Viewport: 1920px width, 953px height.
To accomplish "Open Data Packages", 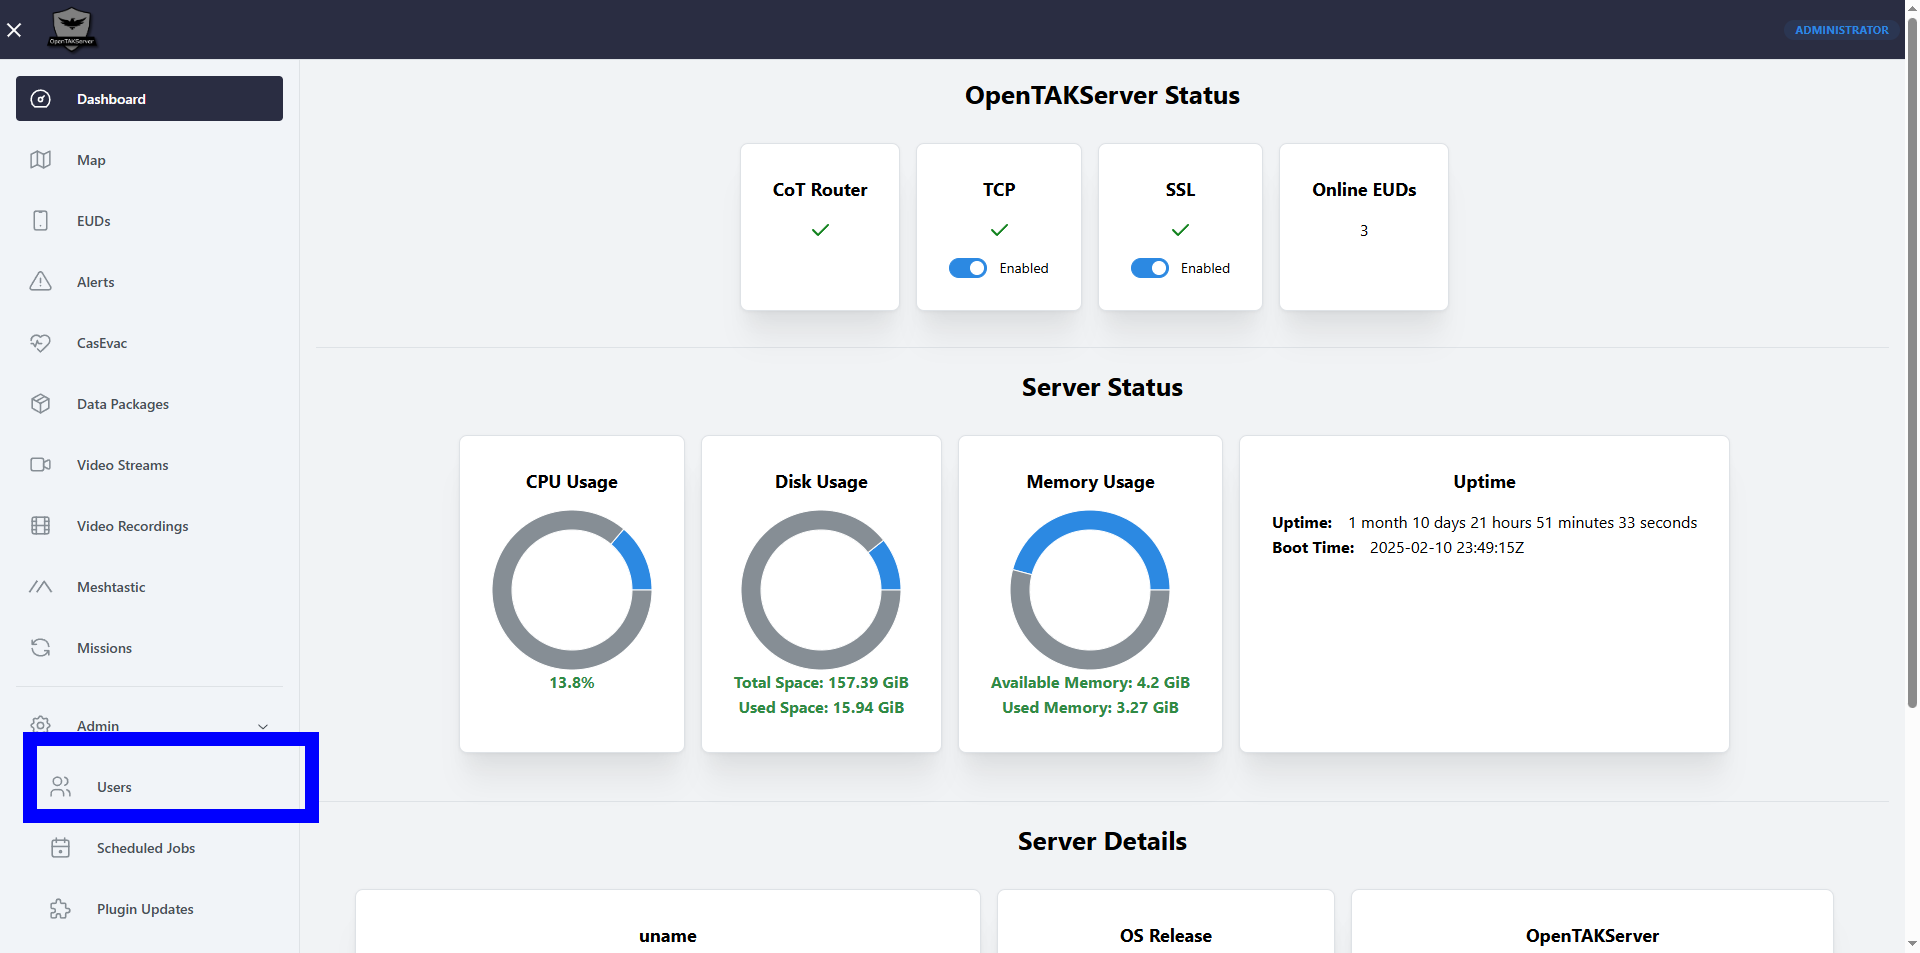I will pyautogui.click(x=149, y=404).
